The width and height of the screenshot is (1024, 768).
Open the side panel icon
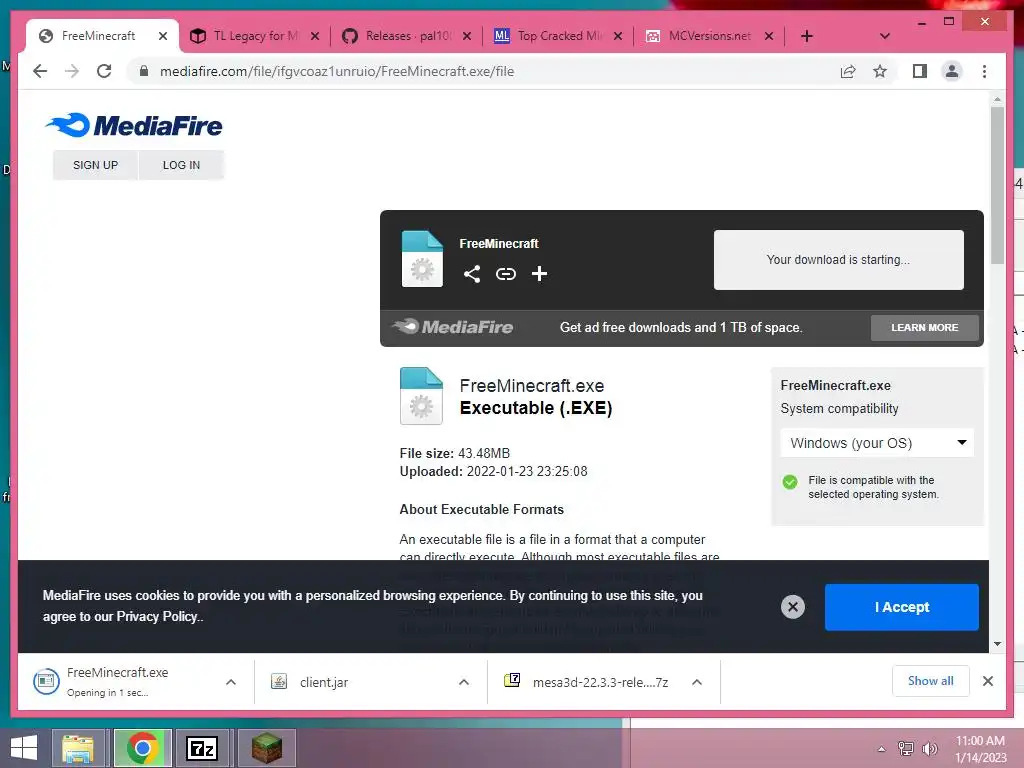tap(920, 71)
